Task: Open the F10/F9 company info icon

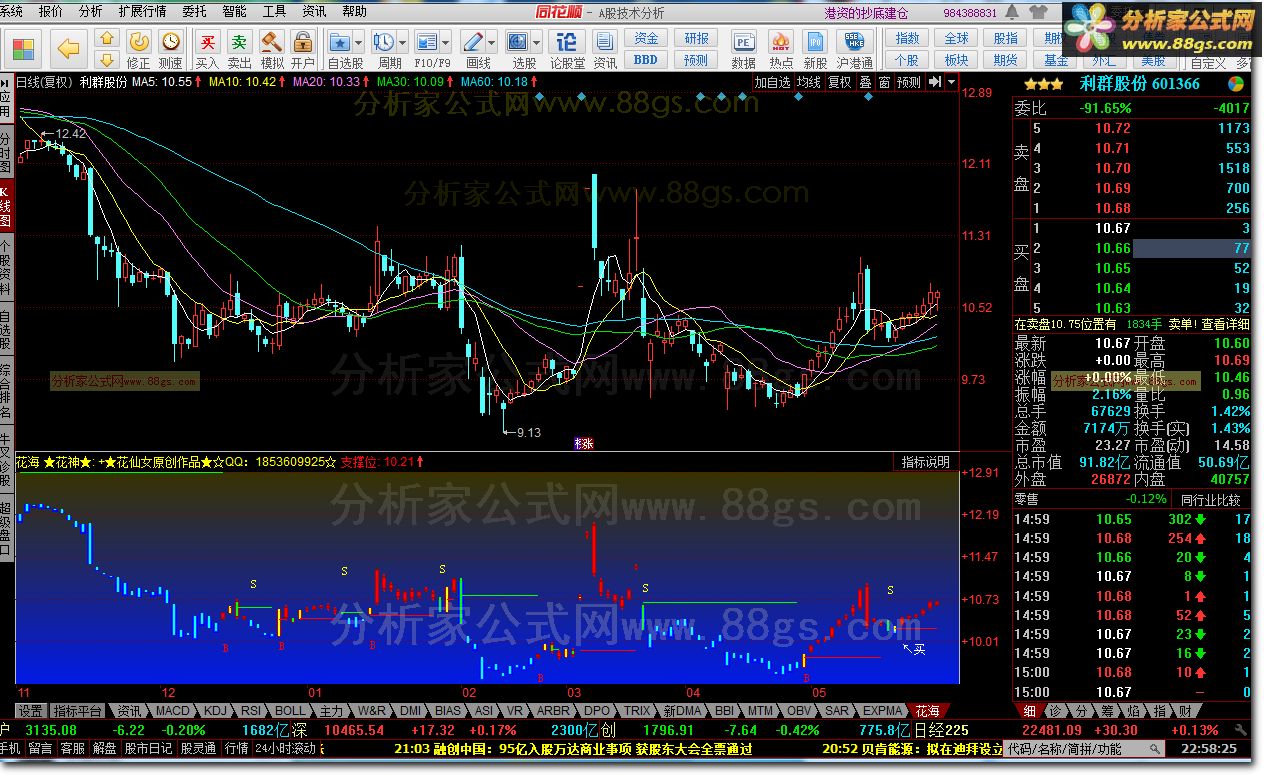Action: [427, 41]
